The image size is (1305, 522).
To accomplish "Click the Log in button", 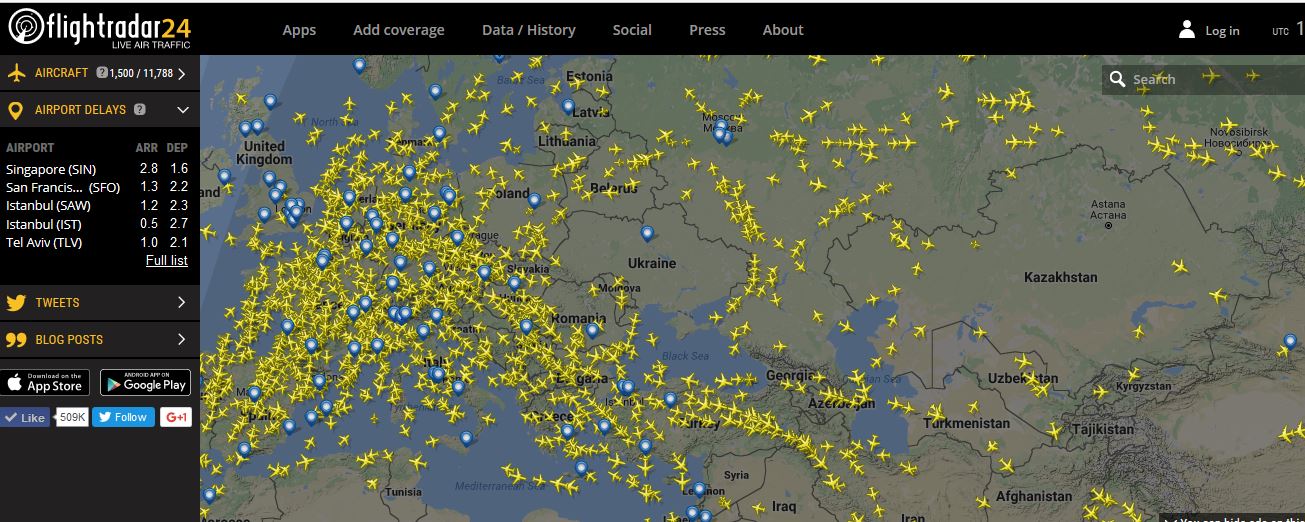I will tap(1210, 30).
